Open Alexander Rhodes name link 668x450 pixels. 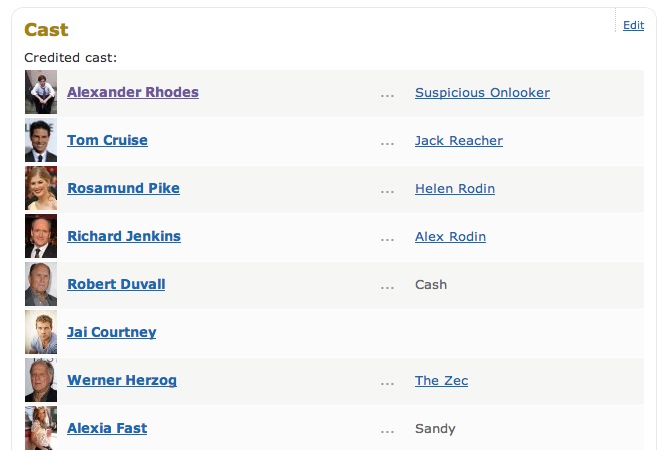(133, 93)
